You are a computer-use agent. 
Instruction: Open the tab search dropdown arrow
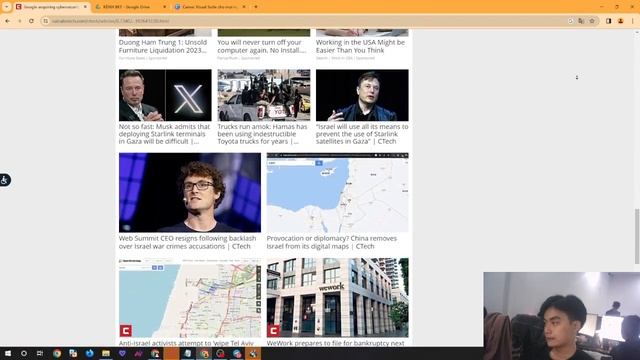[x=6, y=7]
